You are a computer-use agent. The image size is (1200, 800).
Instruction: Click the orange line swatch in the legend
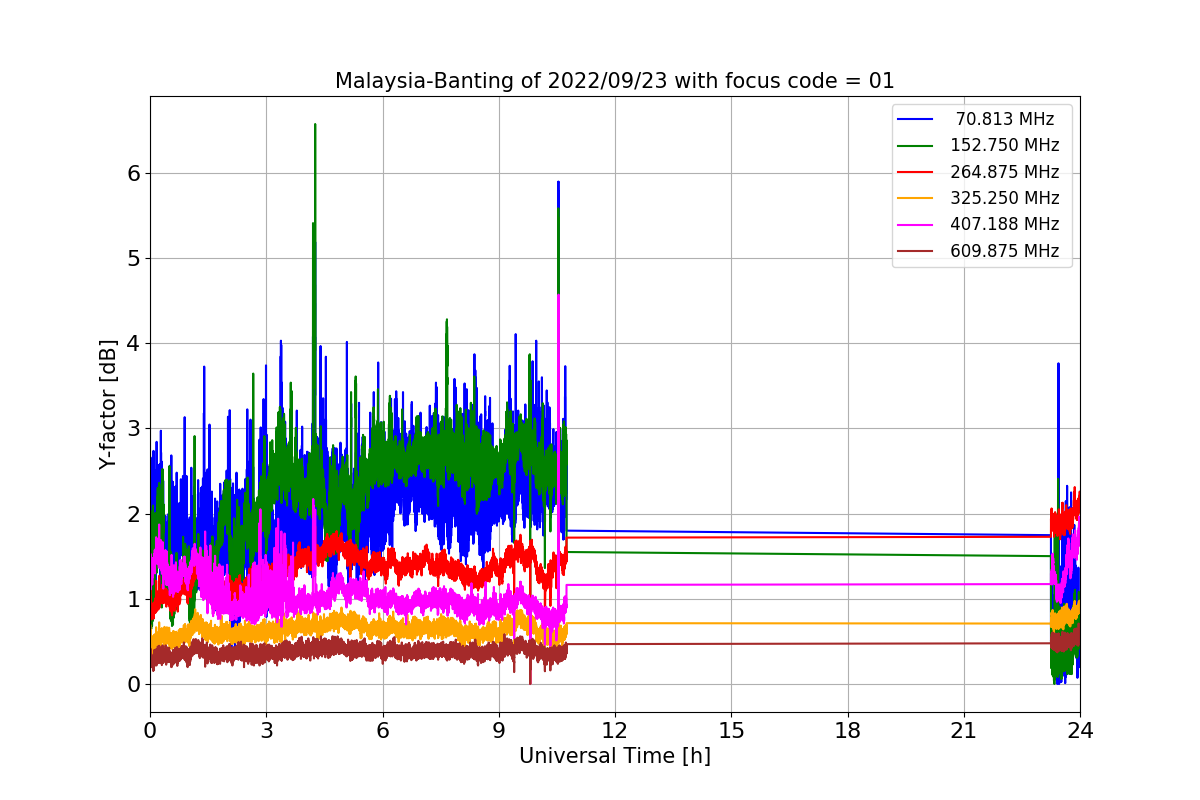coord(915,198)
